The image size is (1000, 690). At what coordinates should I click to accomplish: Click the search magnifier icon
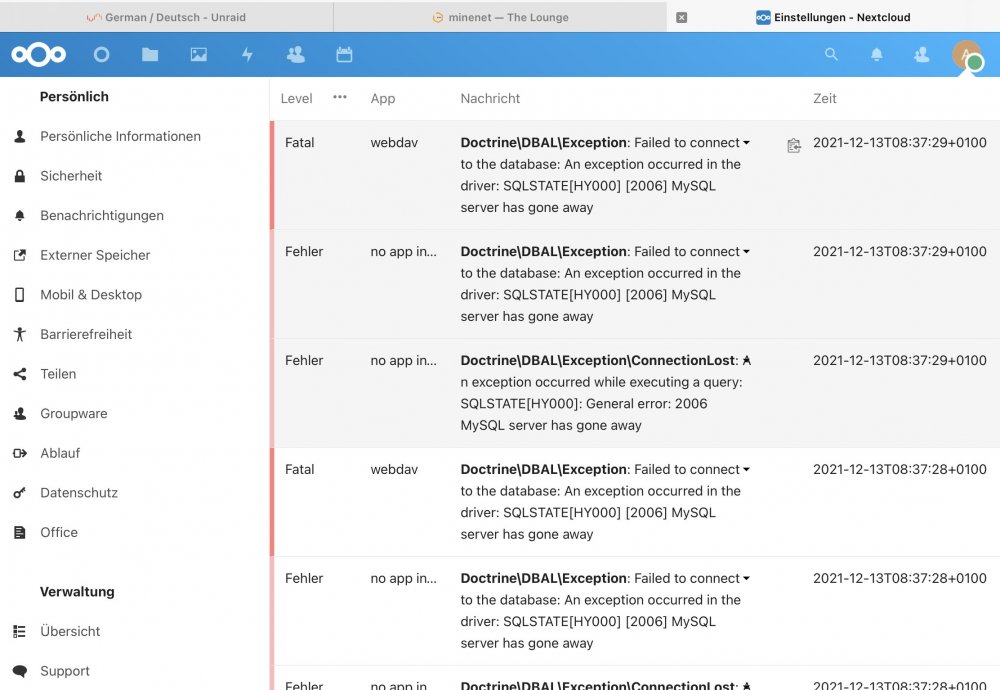(x=831, y=54)
